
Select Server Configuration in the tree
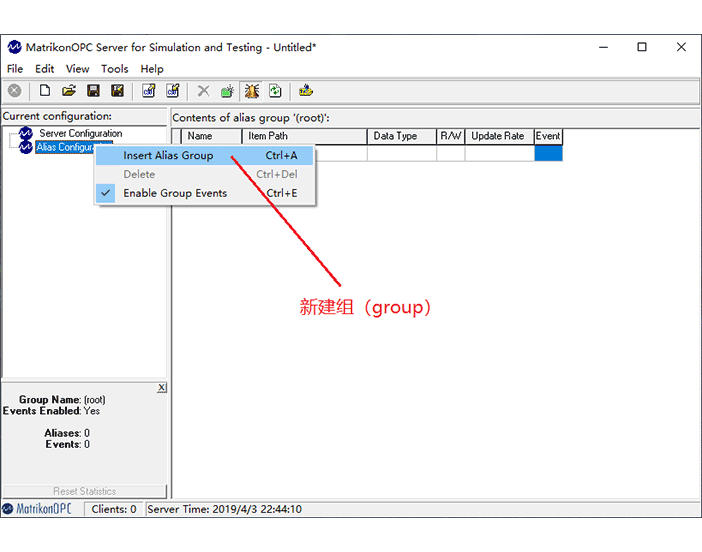[81, 133]
